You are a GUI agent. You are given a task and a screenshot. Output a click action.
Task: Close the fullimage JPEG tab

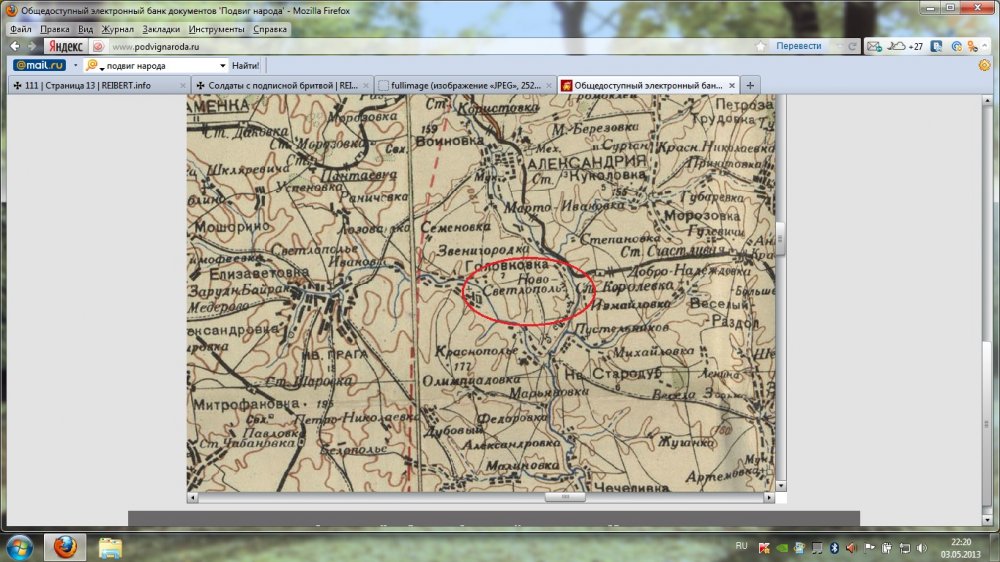pos(548,85)
